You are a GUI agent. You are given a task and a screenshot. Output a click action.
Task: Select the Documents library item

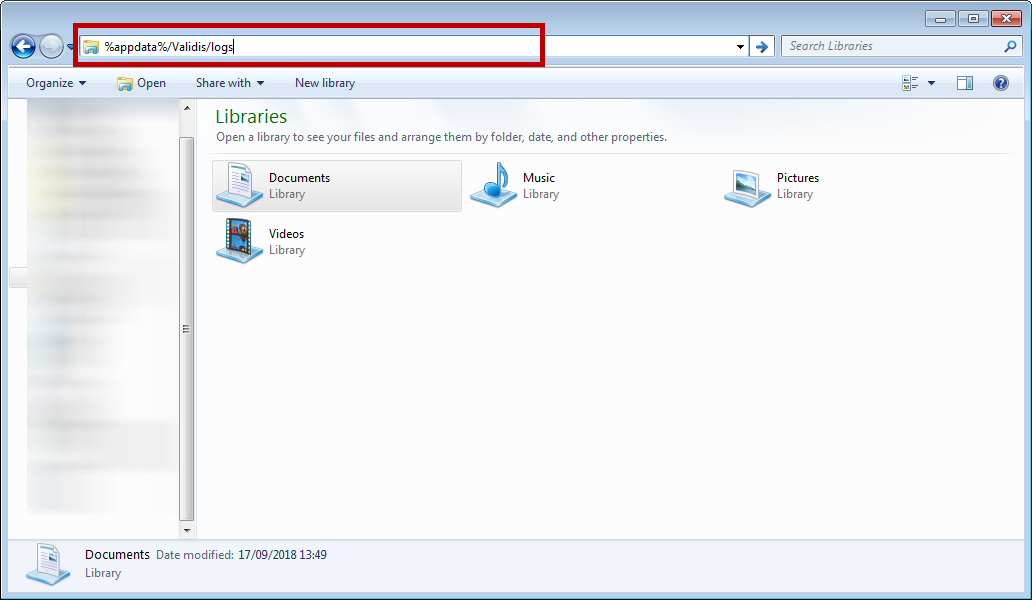(x=336, y=186)
